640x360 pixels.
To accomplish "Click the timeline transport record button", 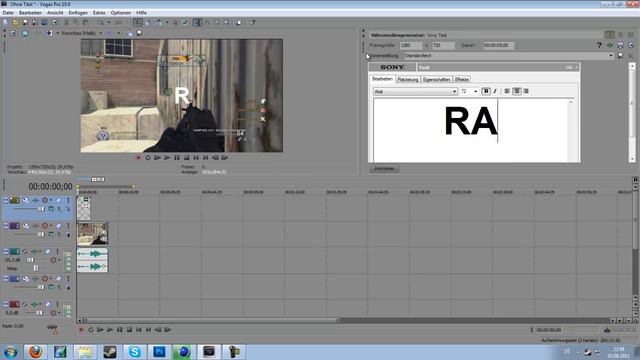I will pos(81,330).
